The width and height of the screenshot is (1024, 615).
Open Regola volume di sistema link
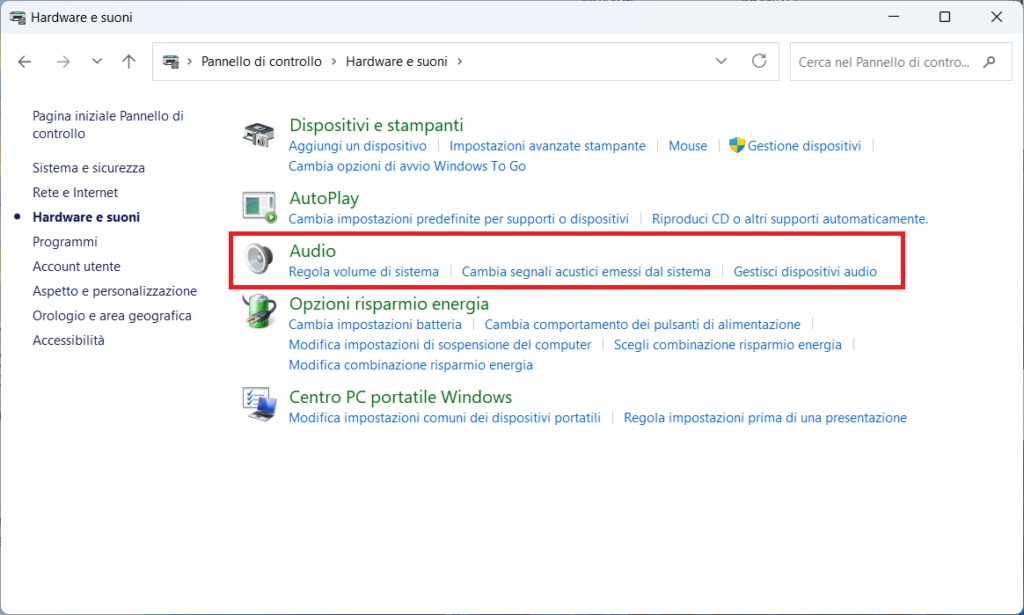[363, 272]
